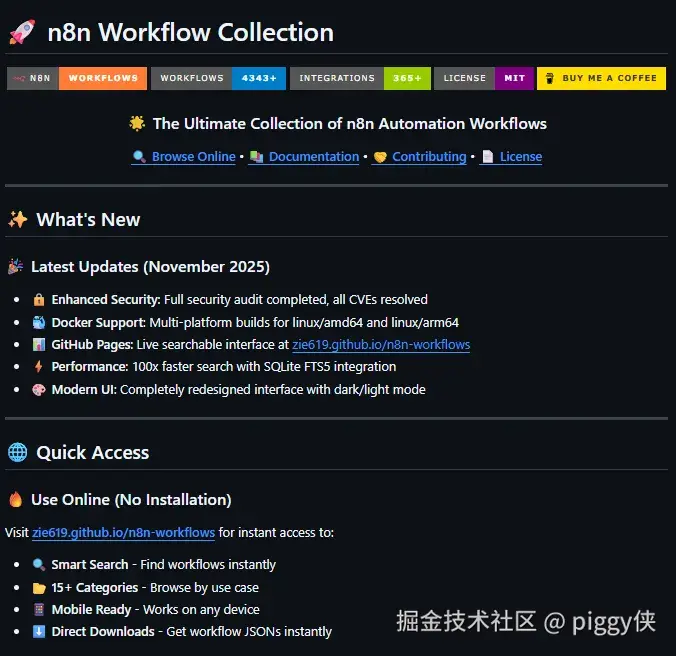This screenshot has width=676, height=656.
Task: Click the rocket emoji beside the title
Action: (x=22, y=32)
